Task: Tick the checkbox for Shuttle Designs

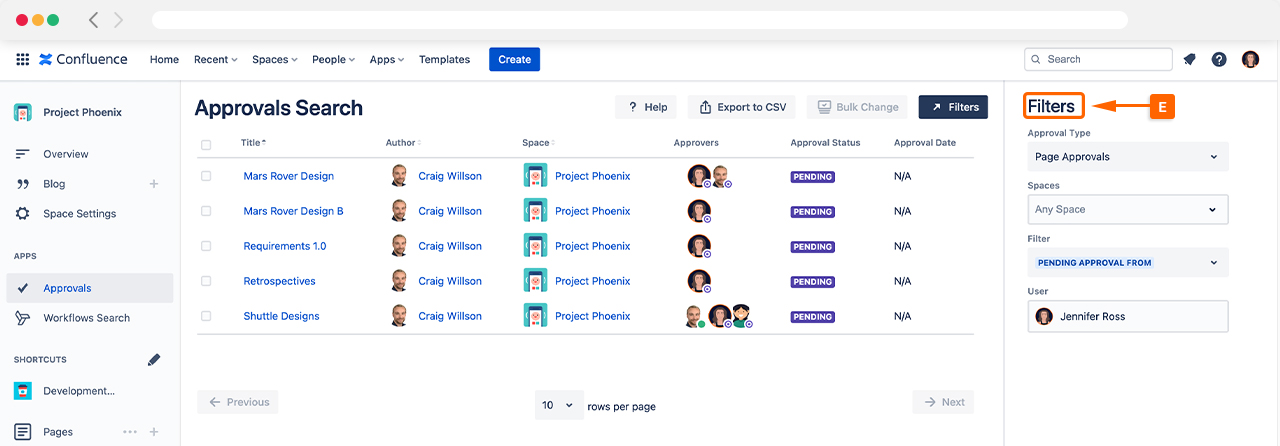Action: click(x=206, y=316)
